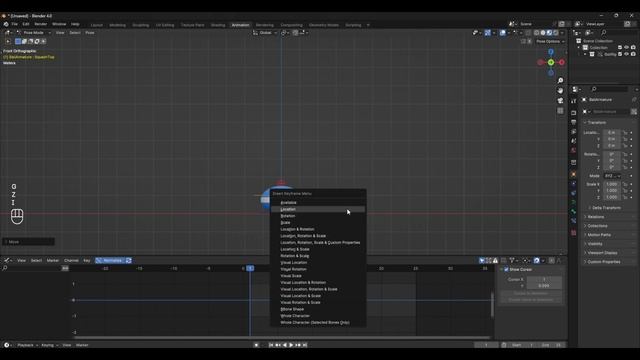
Task: Click Cursor X value field
Action: click(544, 280)
